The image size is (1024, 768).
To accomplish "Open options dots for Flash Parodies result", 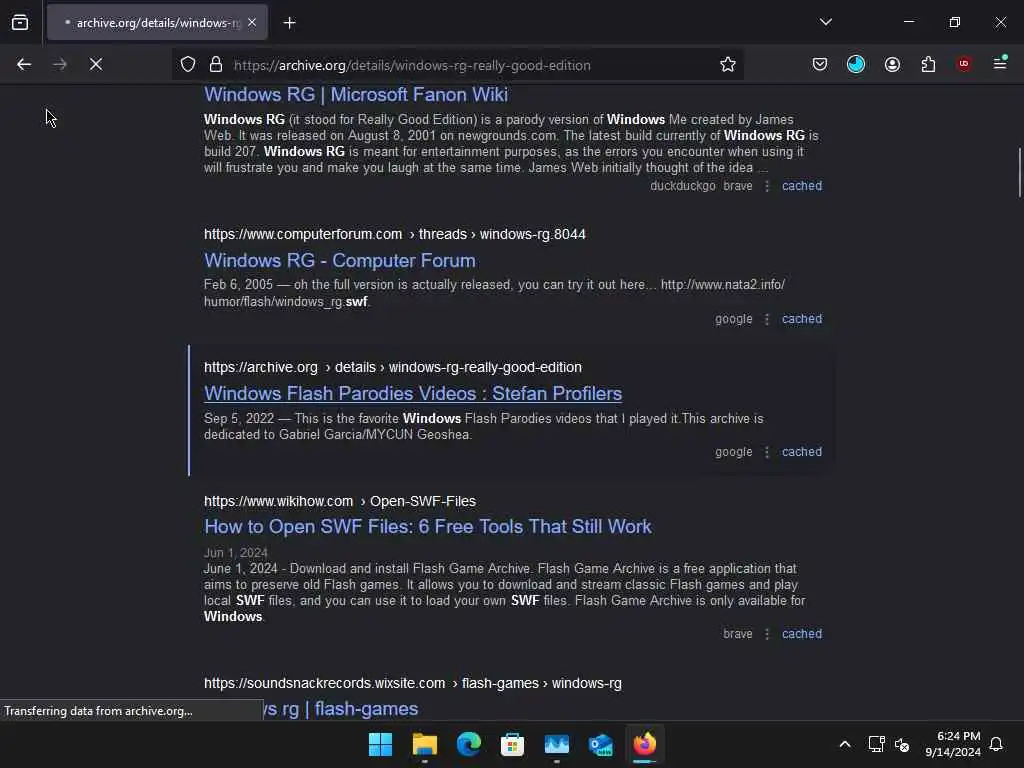I will point(767,452).
